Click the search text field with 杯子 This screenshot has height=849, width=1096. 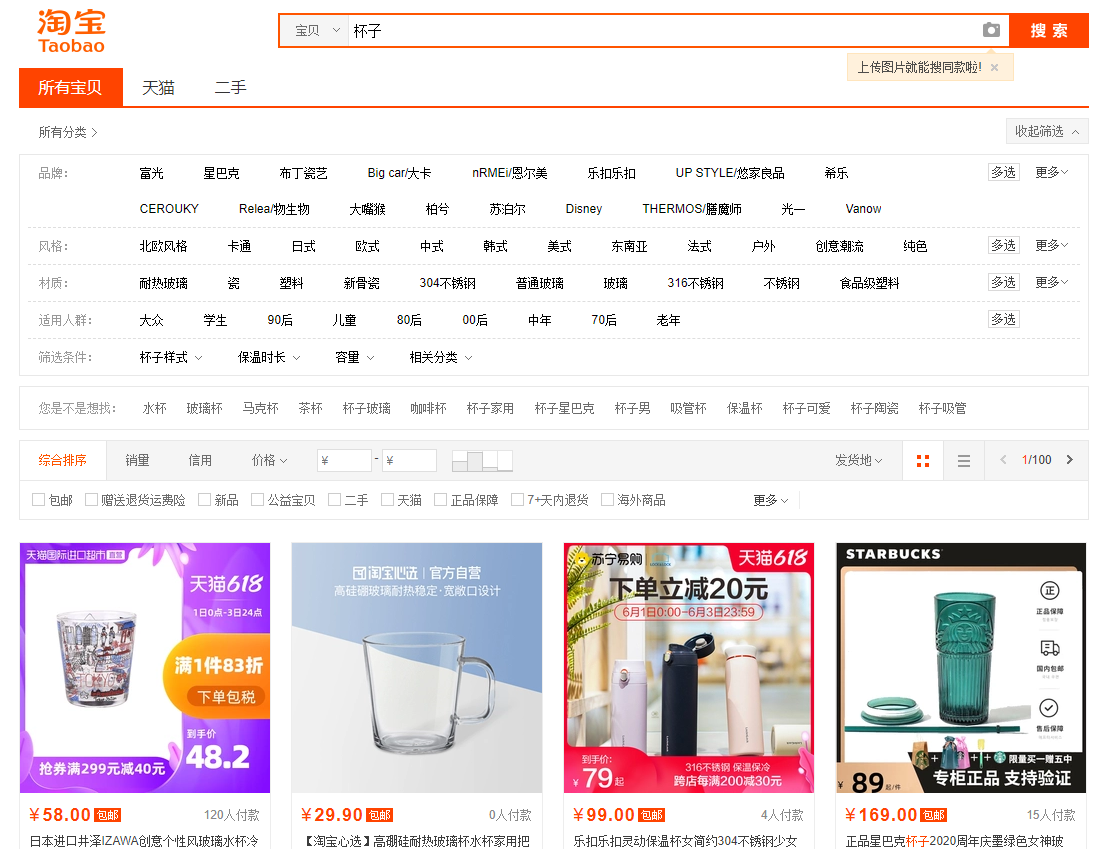pyautogui.click(x=664, y=31)
